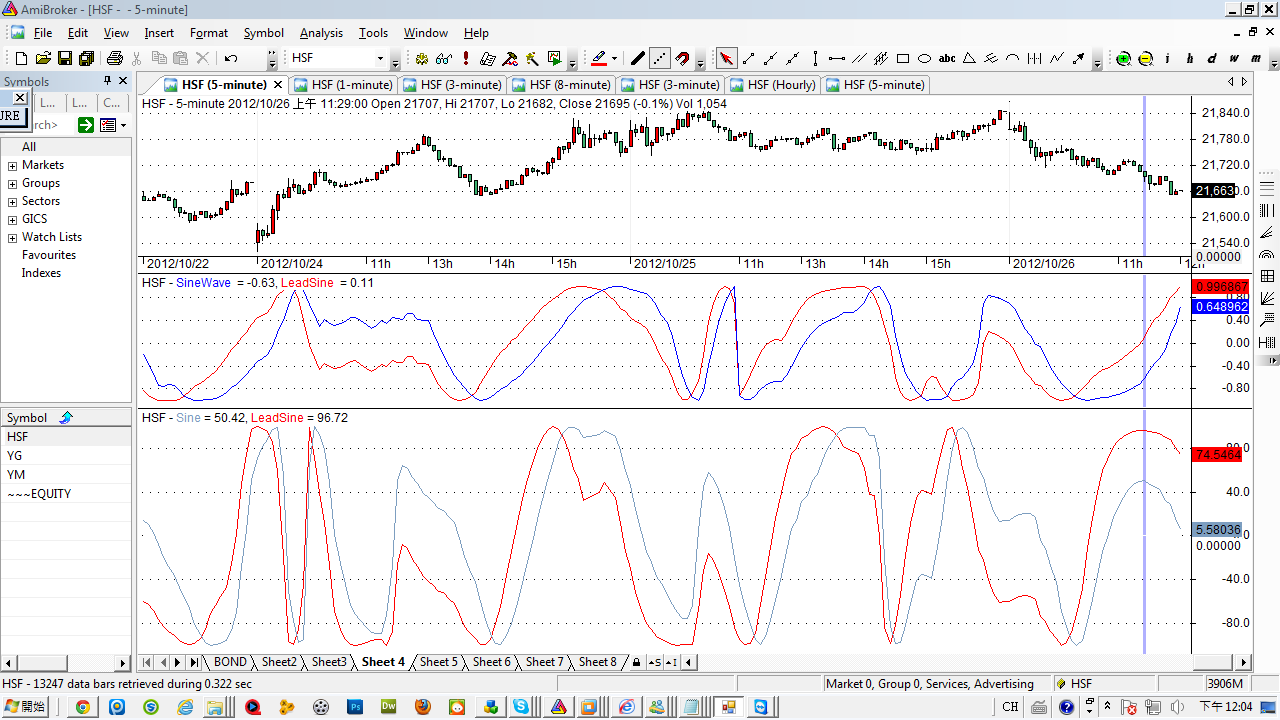Click the pencil drawing color swatch
Image resolution: width=1280 pixels, height=720 pixels.
pyautogui.click(x=599, y=59)
